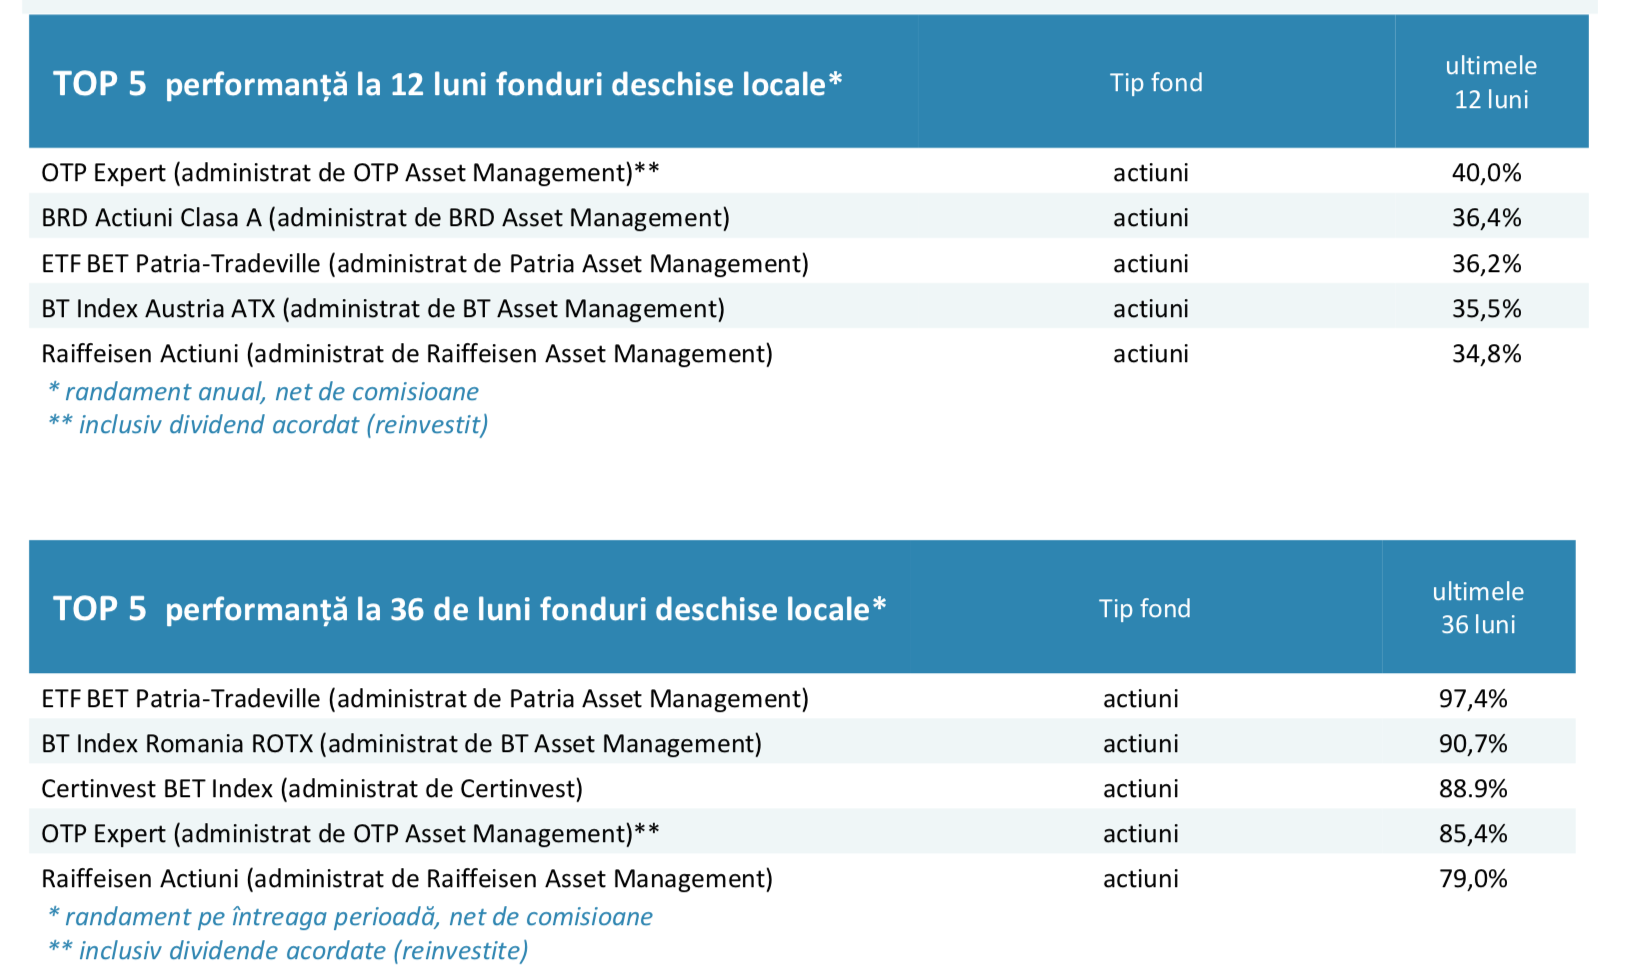Click 'actiuni' type in Certinvest BET Index row
Screen dimensions: 1640x978
coord(1140,789)
